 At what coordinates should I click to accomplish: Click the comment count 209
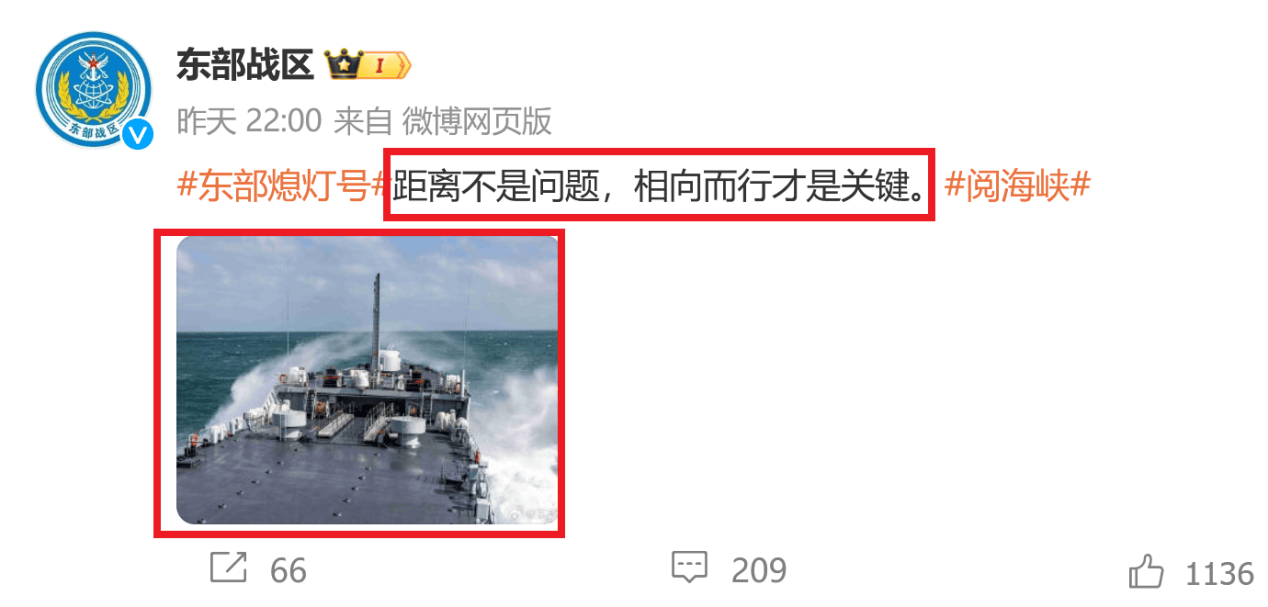(759, 570)
